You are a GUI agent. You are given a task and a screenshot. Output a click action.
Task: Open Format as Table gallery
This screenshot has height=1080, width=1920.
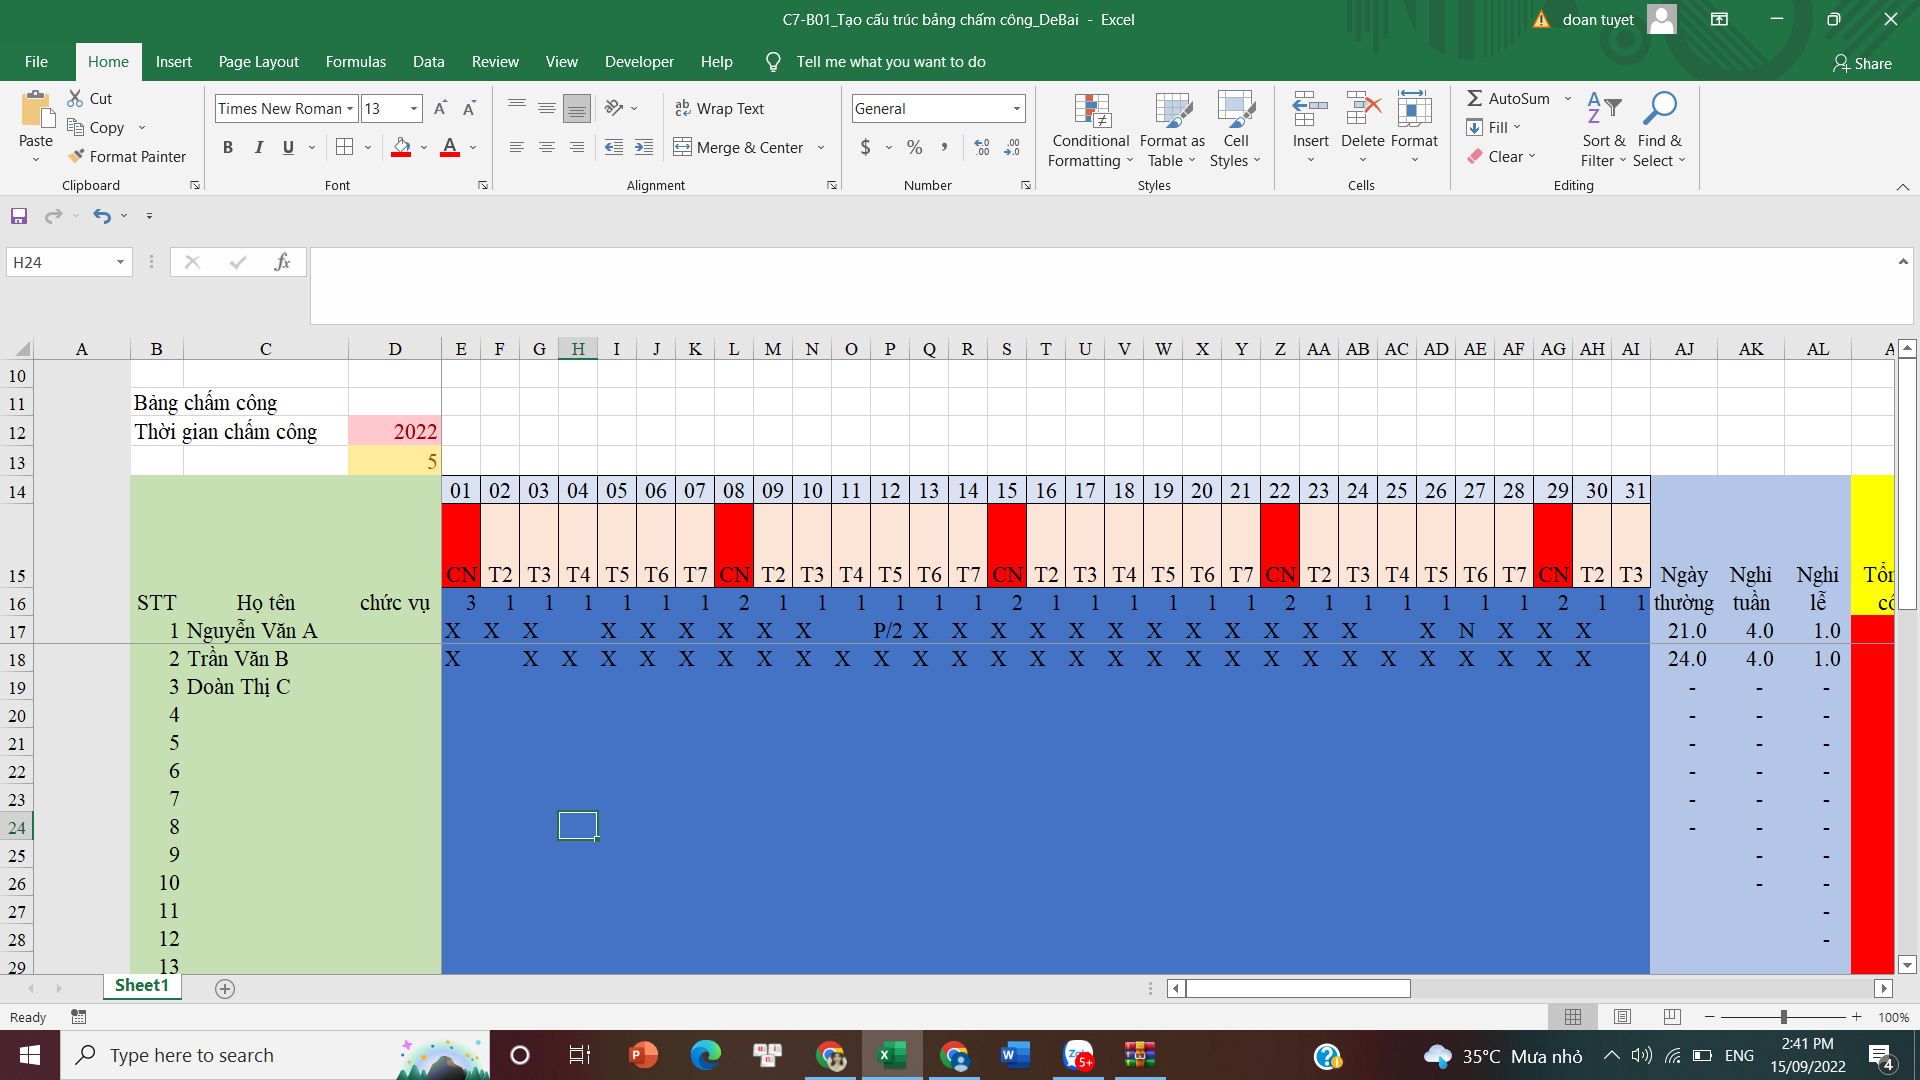point(1172,130)
